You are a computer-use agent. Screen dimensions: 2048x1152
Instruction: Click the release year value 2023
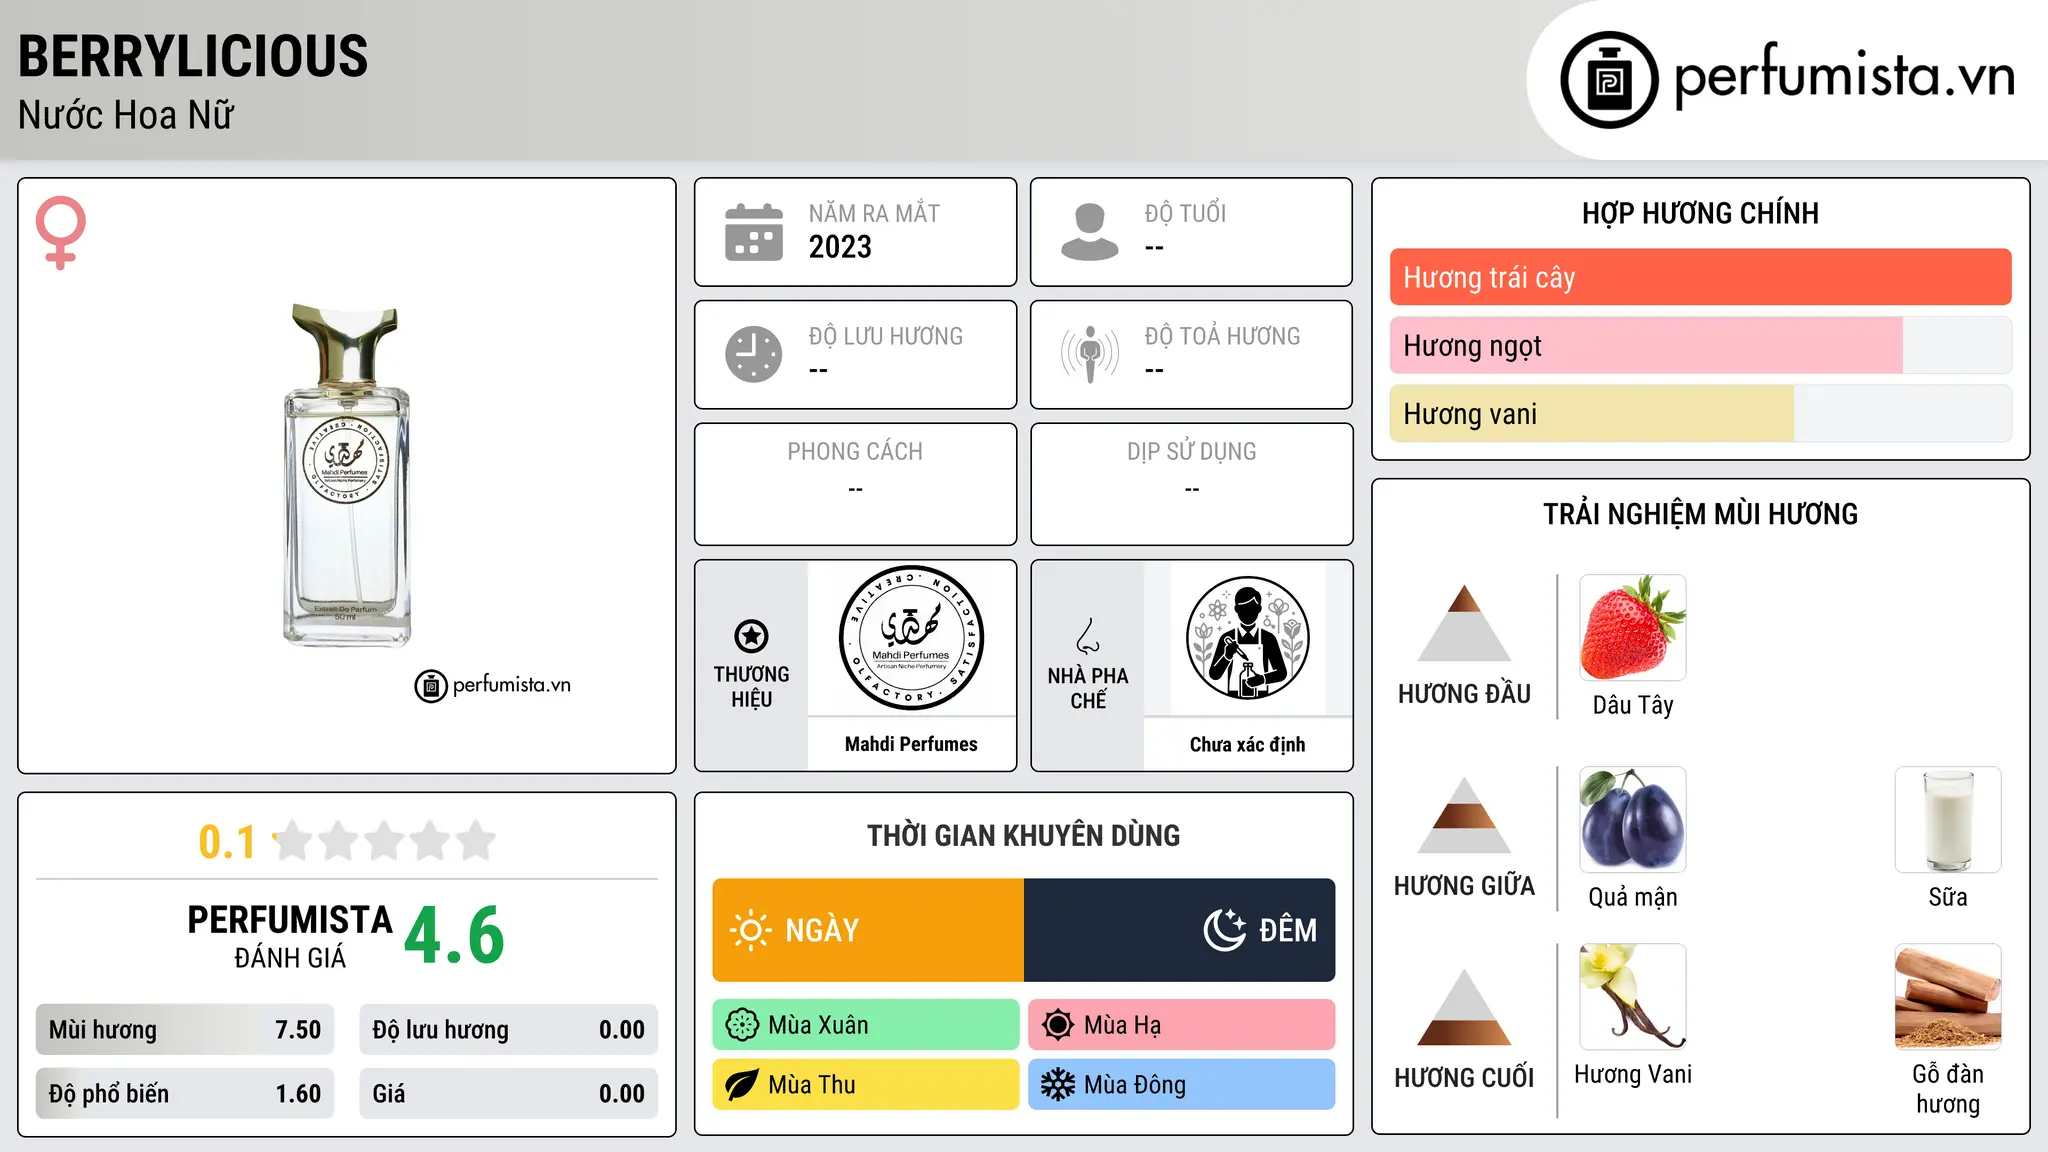pos(840,247)
